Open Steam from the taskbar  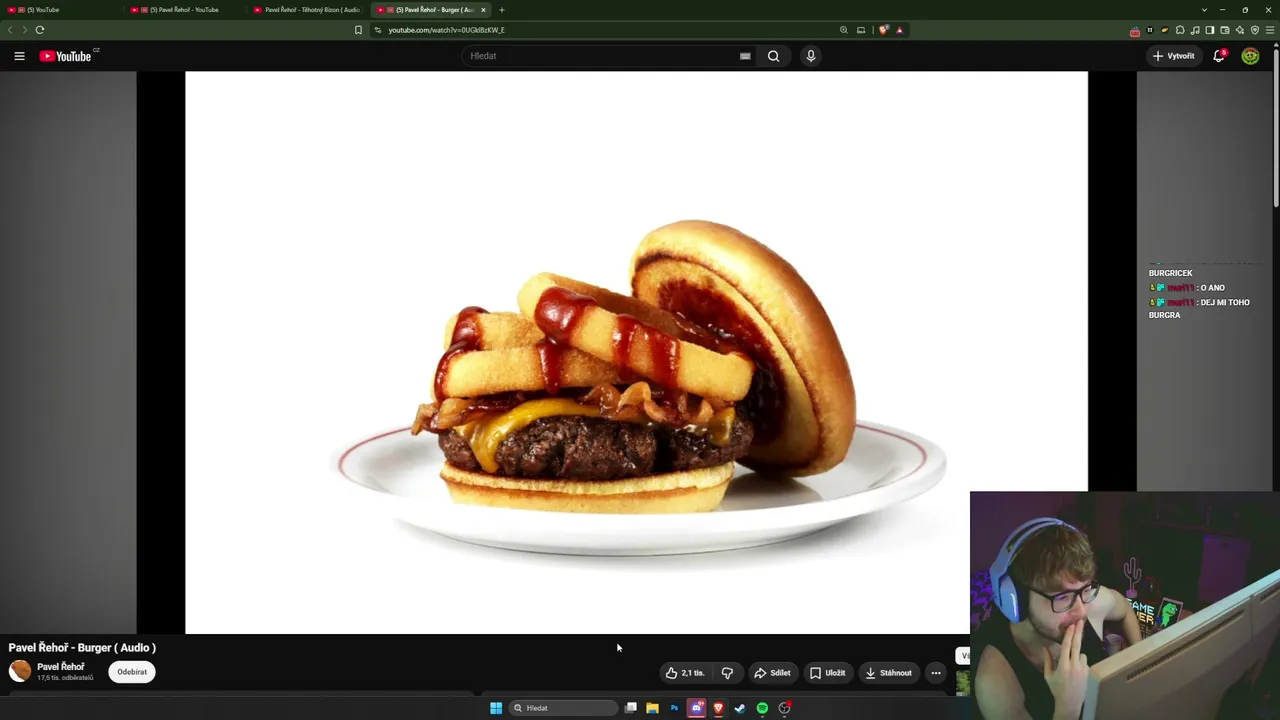[740, 708]
